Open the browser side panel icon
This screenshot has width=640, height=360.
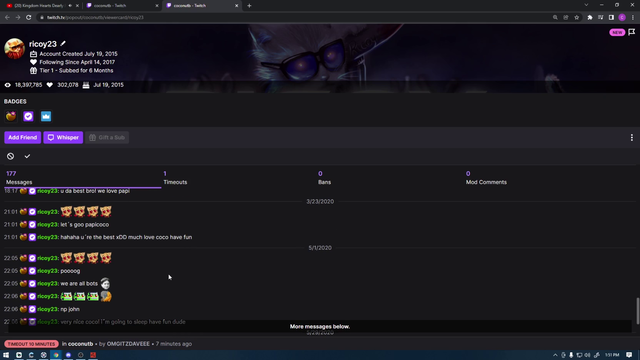click(x=611, y=18)
